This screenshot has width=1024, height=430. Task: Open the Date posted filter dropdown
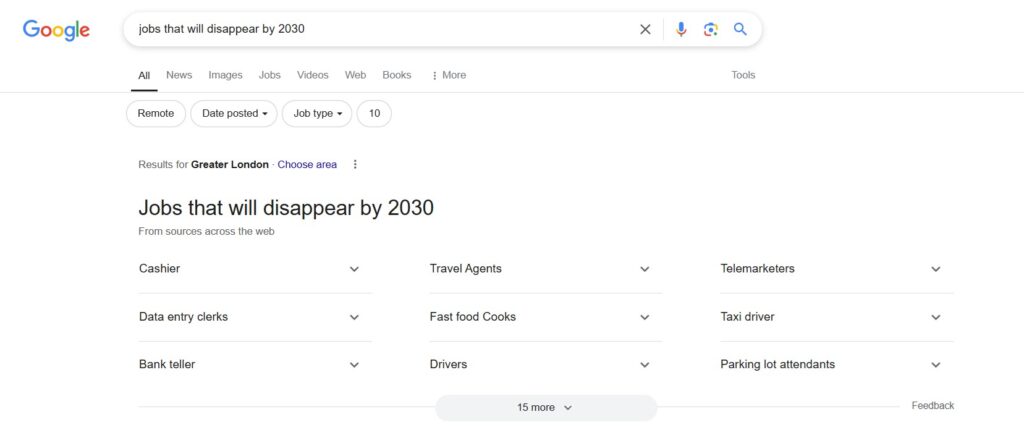tap(234, 114)
